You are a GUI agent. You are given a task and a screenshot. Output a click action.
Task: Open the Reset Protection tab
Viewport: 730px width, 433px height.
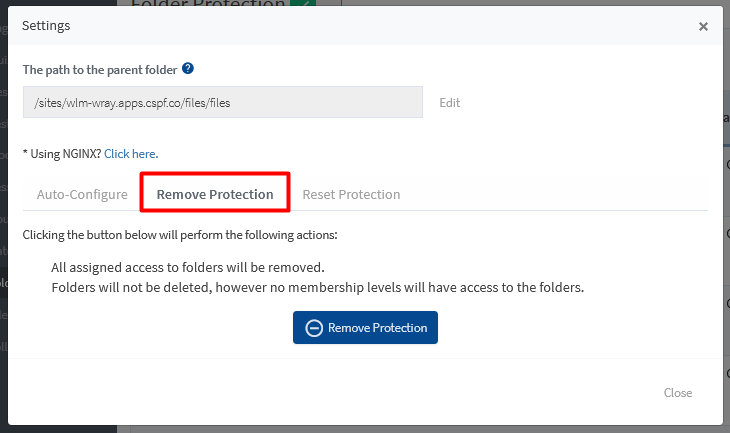351,194
